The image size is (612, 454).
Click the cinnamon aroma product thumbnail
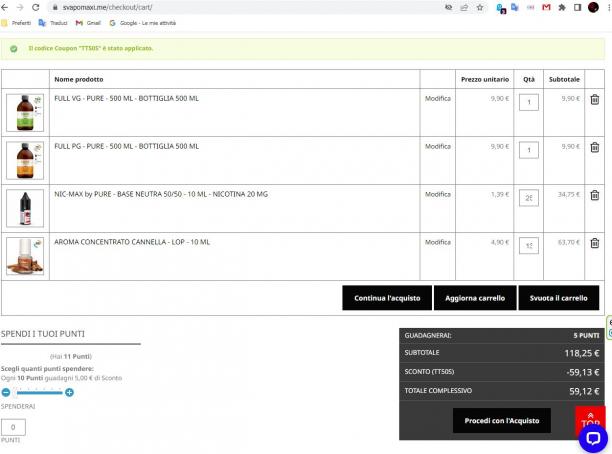point(25,256)
